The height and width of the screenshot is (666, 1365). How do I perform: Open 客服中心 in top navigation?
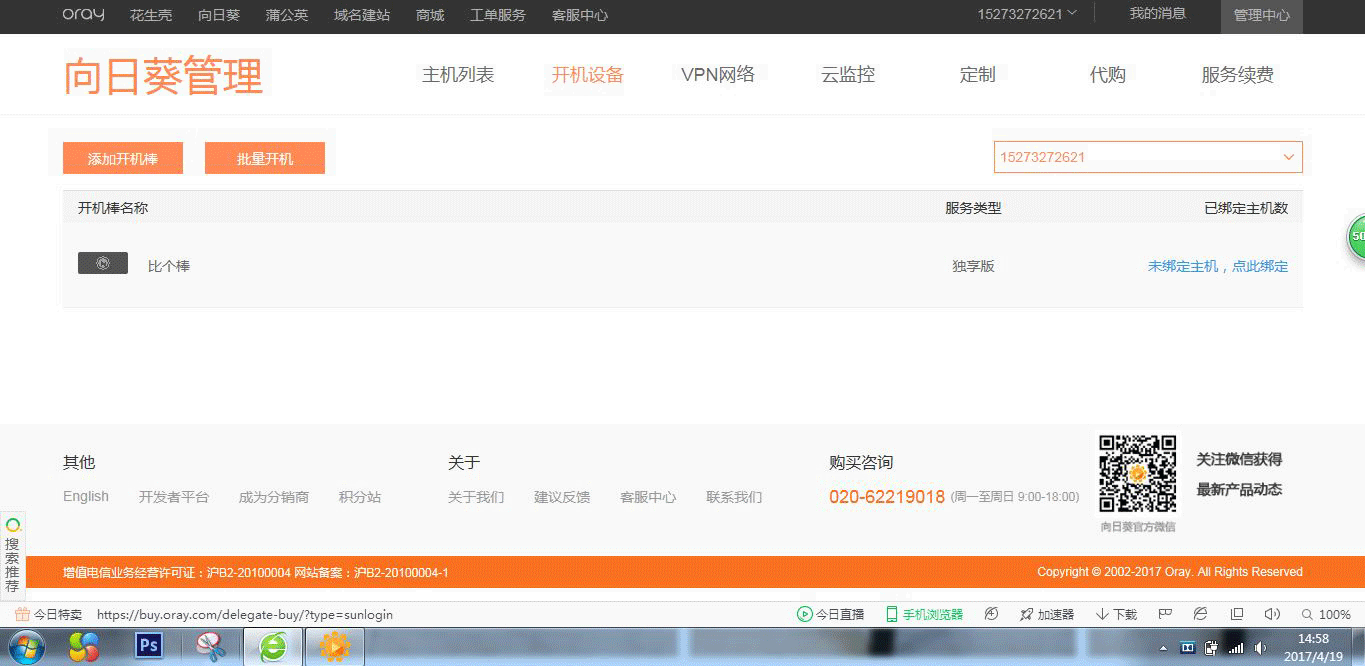click(580, 15)
